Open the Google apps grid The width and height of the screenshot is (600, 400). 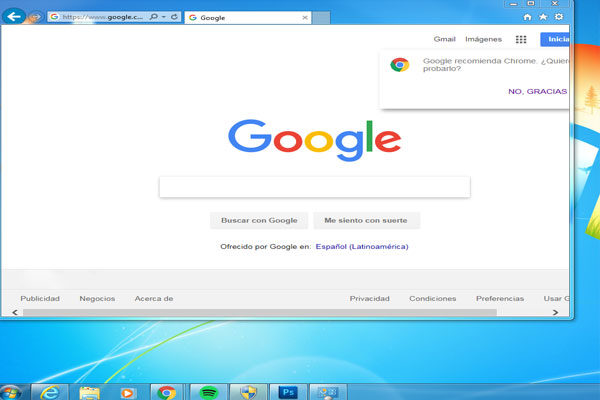click(521, 39)
